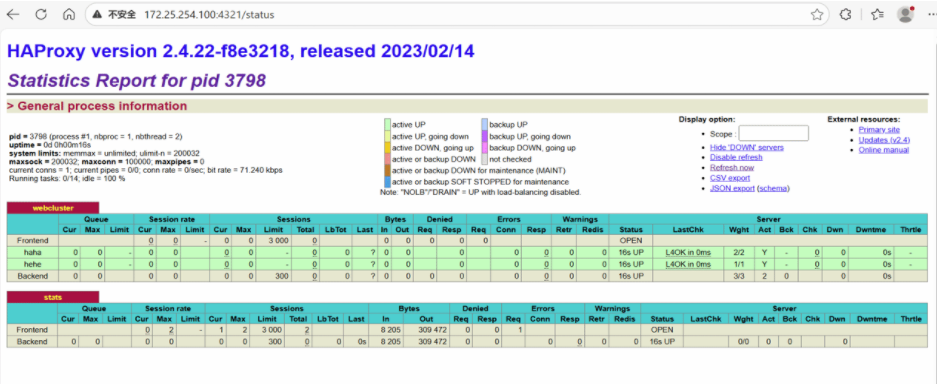Click inside the Scope text field
The image size is (937, 384).
tap(773, 133)
